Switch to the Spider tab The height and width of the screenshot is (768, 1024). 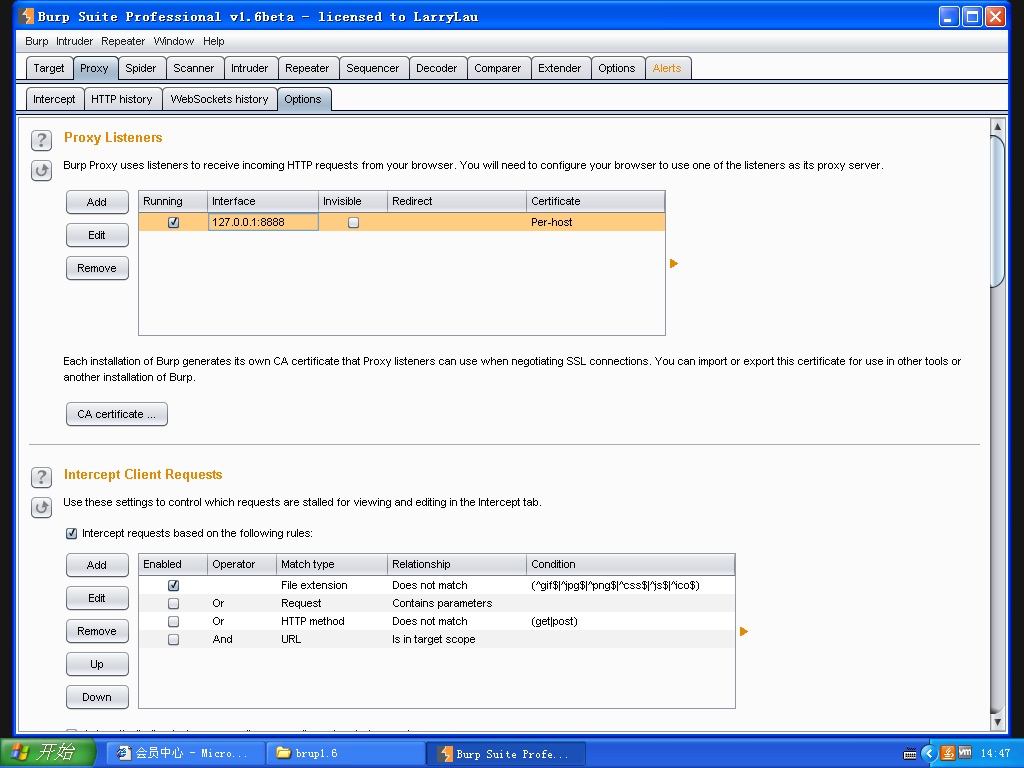(140, 68)
